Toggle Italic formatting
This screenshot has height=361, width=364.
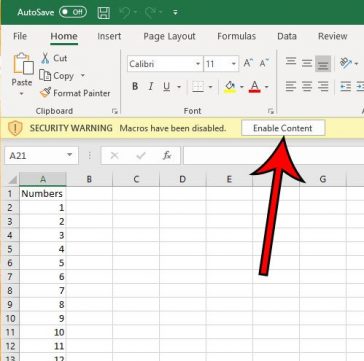(151, 87)
